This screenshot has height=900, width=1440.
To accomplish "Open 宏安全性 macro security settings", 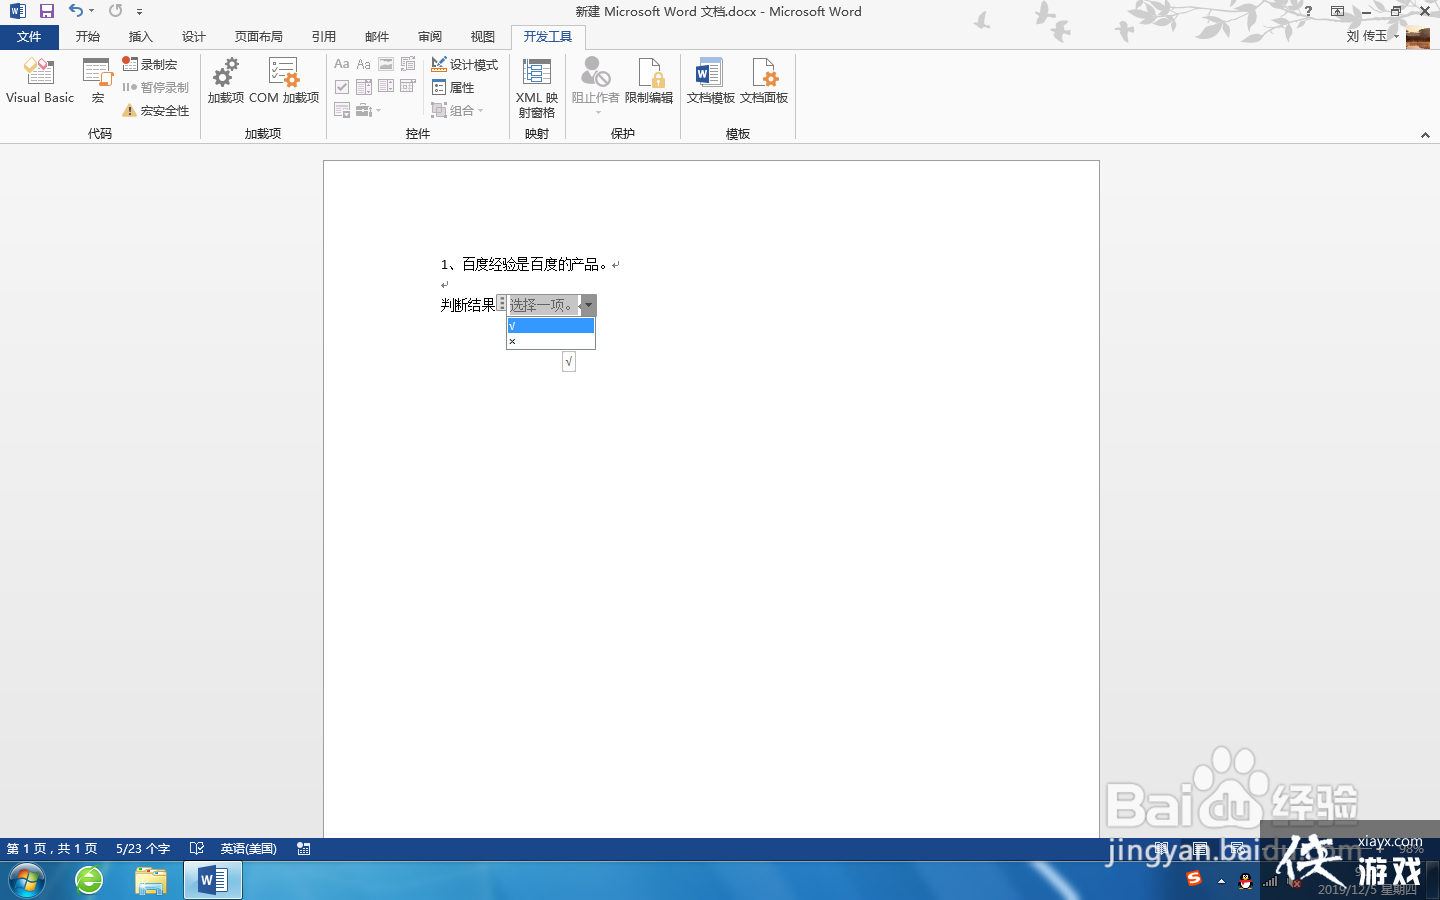I will point(156,110).
